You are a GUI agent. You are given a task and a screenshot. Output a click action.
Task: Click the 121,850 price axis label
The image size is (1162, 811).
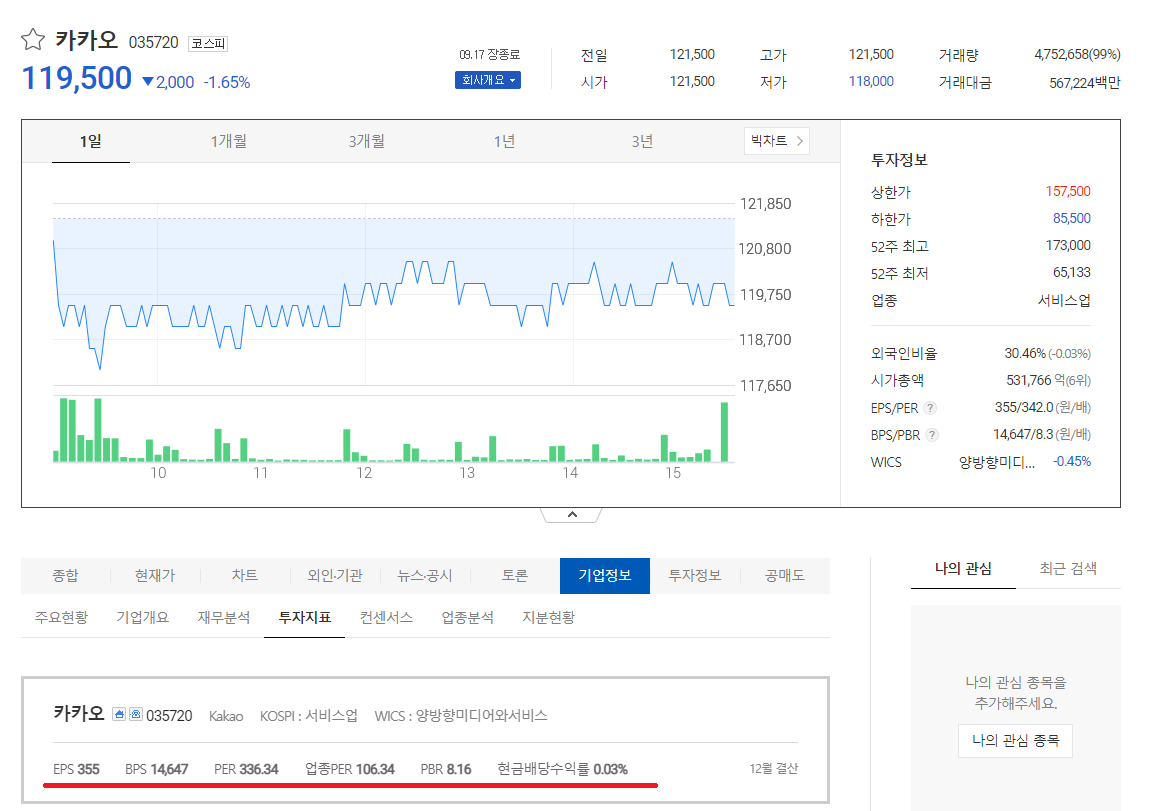coord(766,204)
